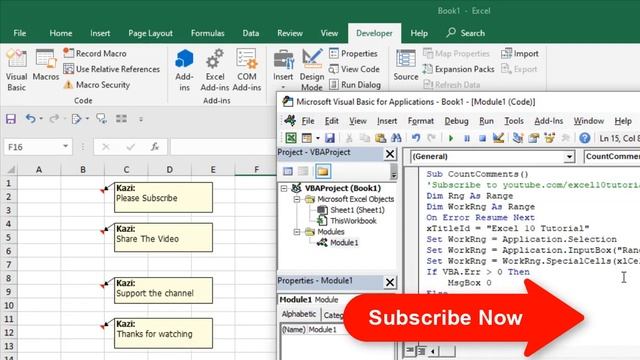Open the Visual Basic editor from ribbon
The height and width of the screenshot is (360, 640).
coord(16,70)
